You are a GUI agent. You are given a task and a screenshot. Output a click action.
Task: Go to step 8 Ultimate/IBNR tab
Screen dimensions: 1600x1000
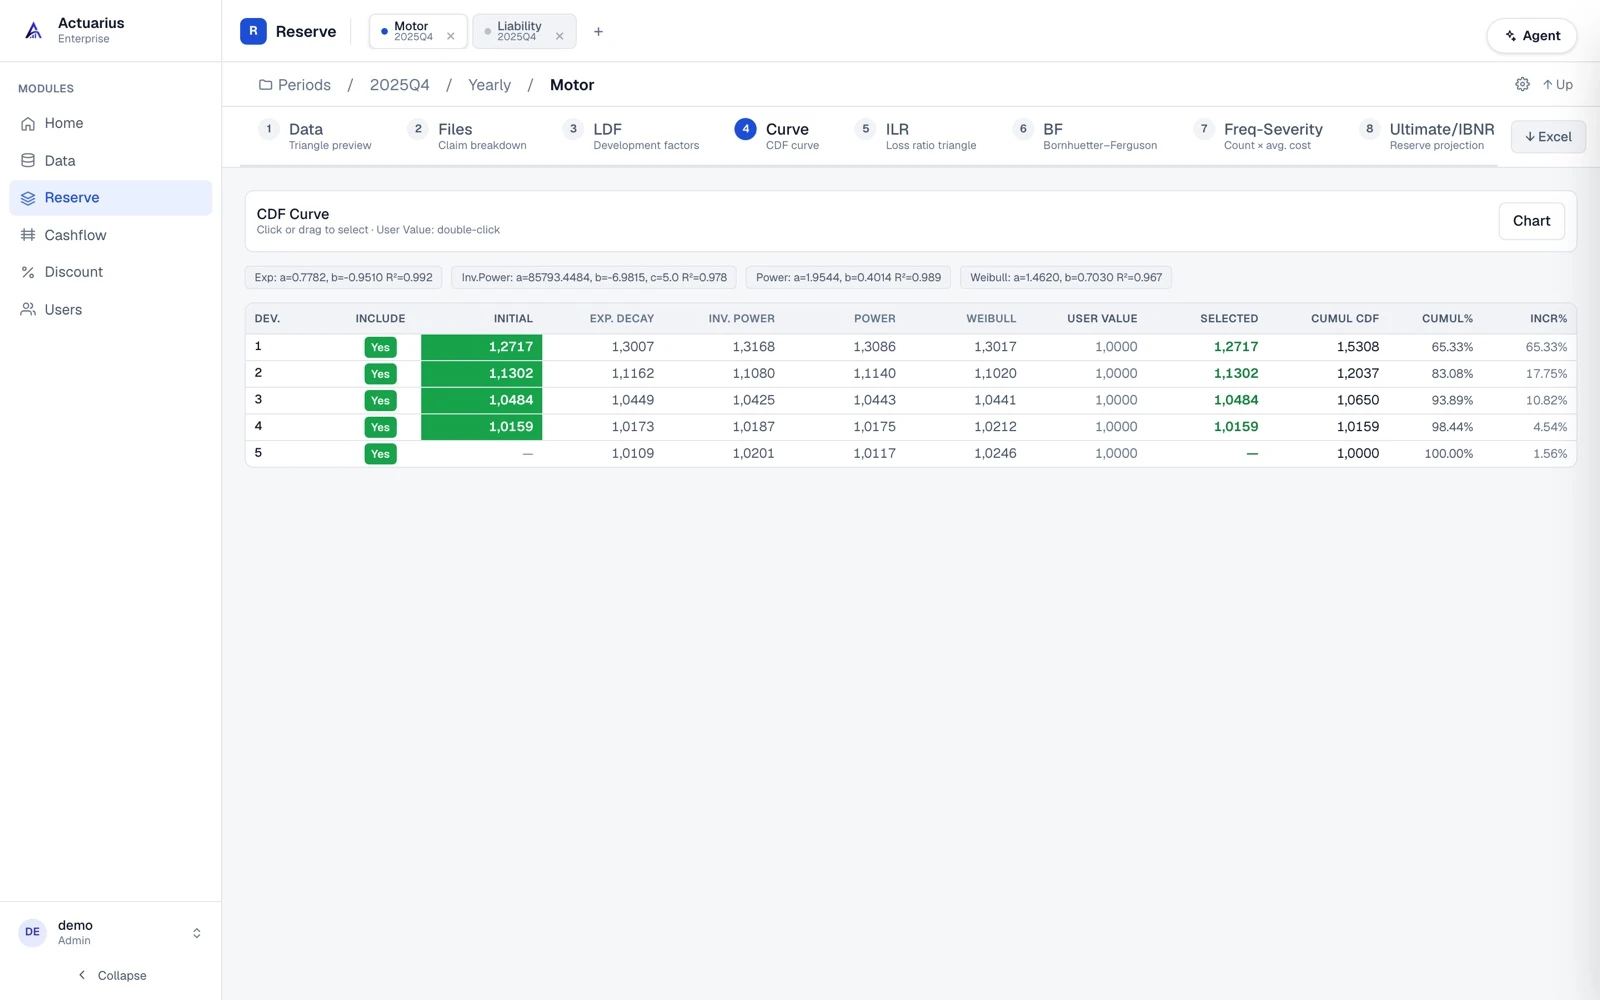tap(1427, 136)
